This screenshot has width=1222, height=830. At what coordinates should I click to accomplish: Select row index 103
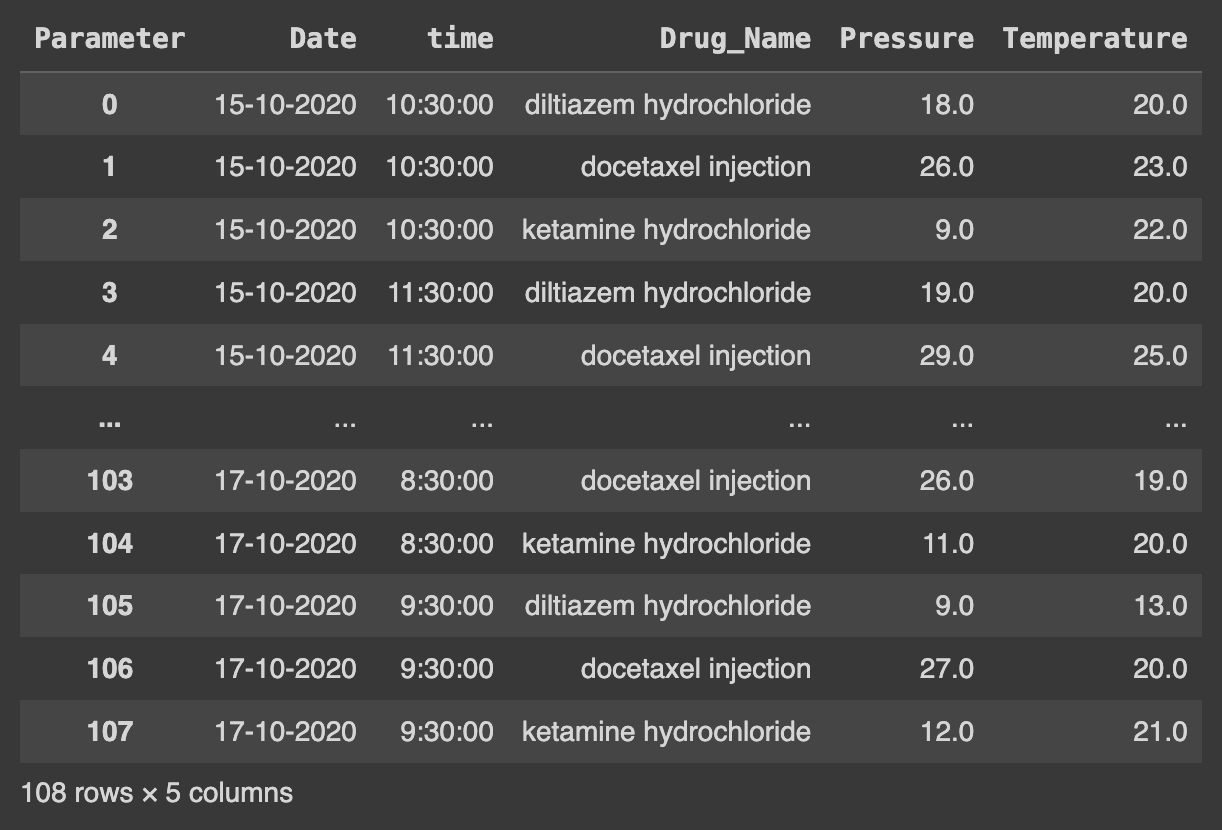[110, 481]
